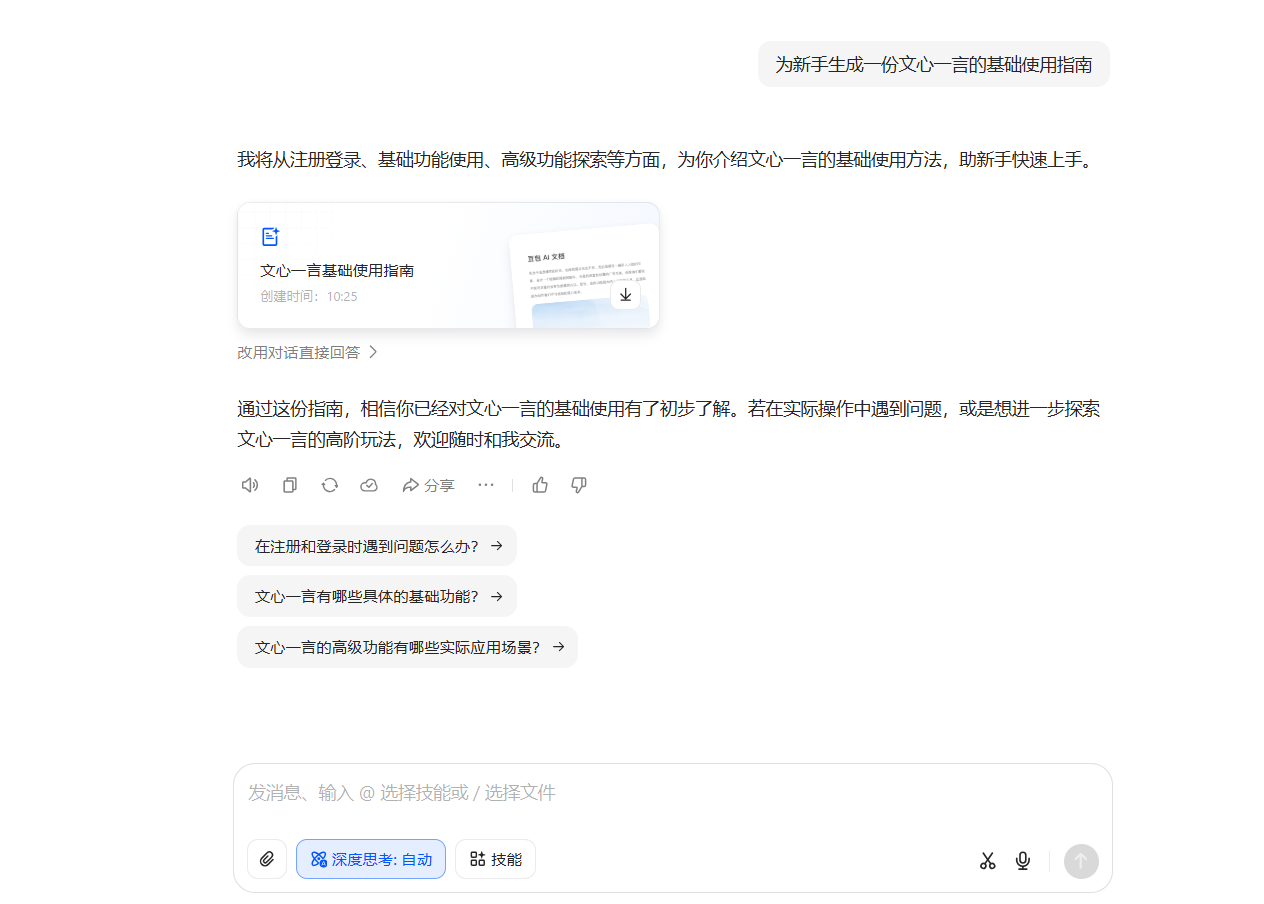The width and height of the screenshot is (1264, 904).
Task: Open the scissors screenshot tool
Action: [x=988, y=861]
